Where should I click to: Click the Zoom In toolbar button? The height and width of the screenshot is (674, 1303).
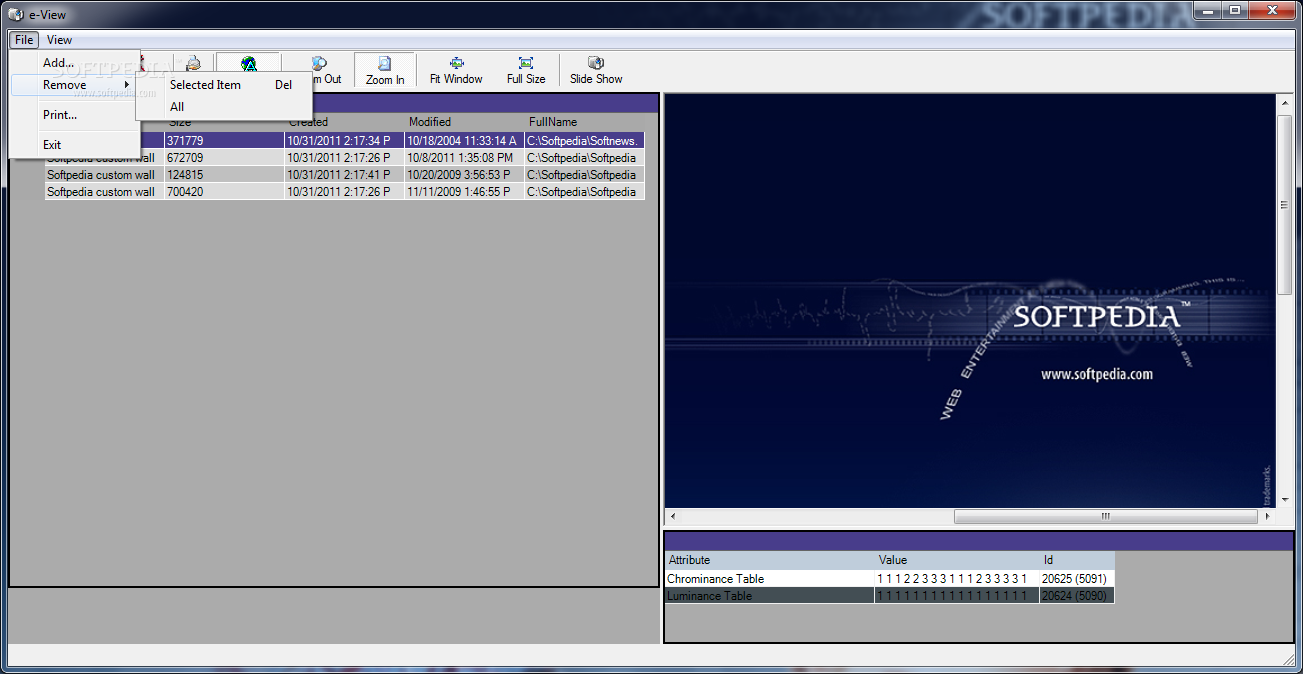click(x=385, y=71)
